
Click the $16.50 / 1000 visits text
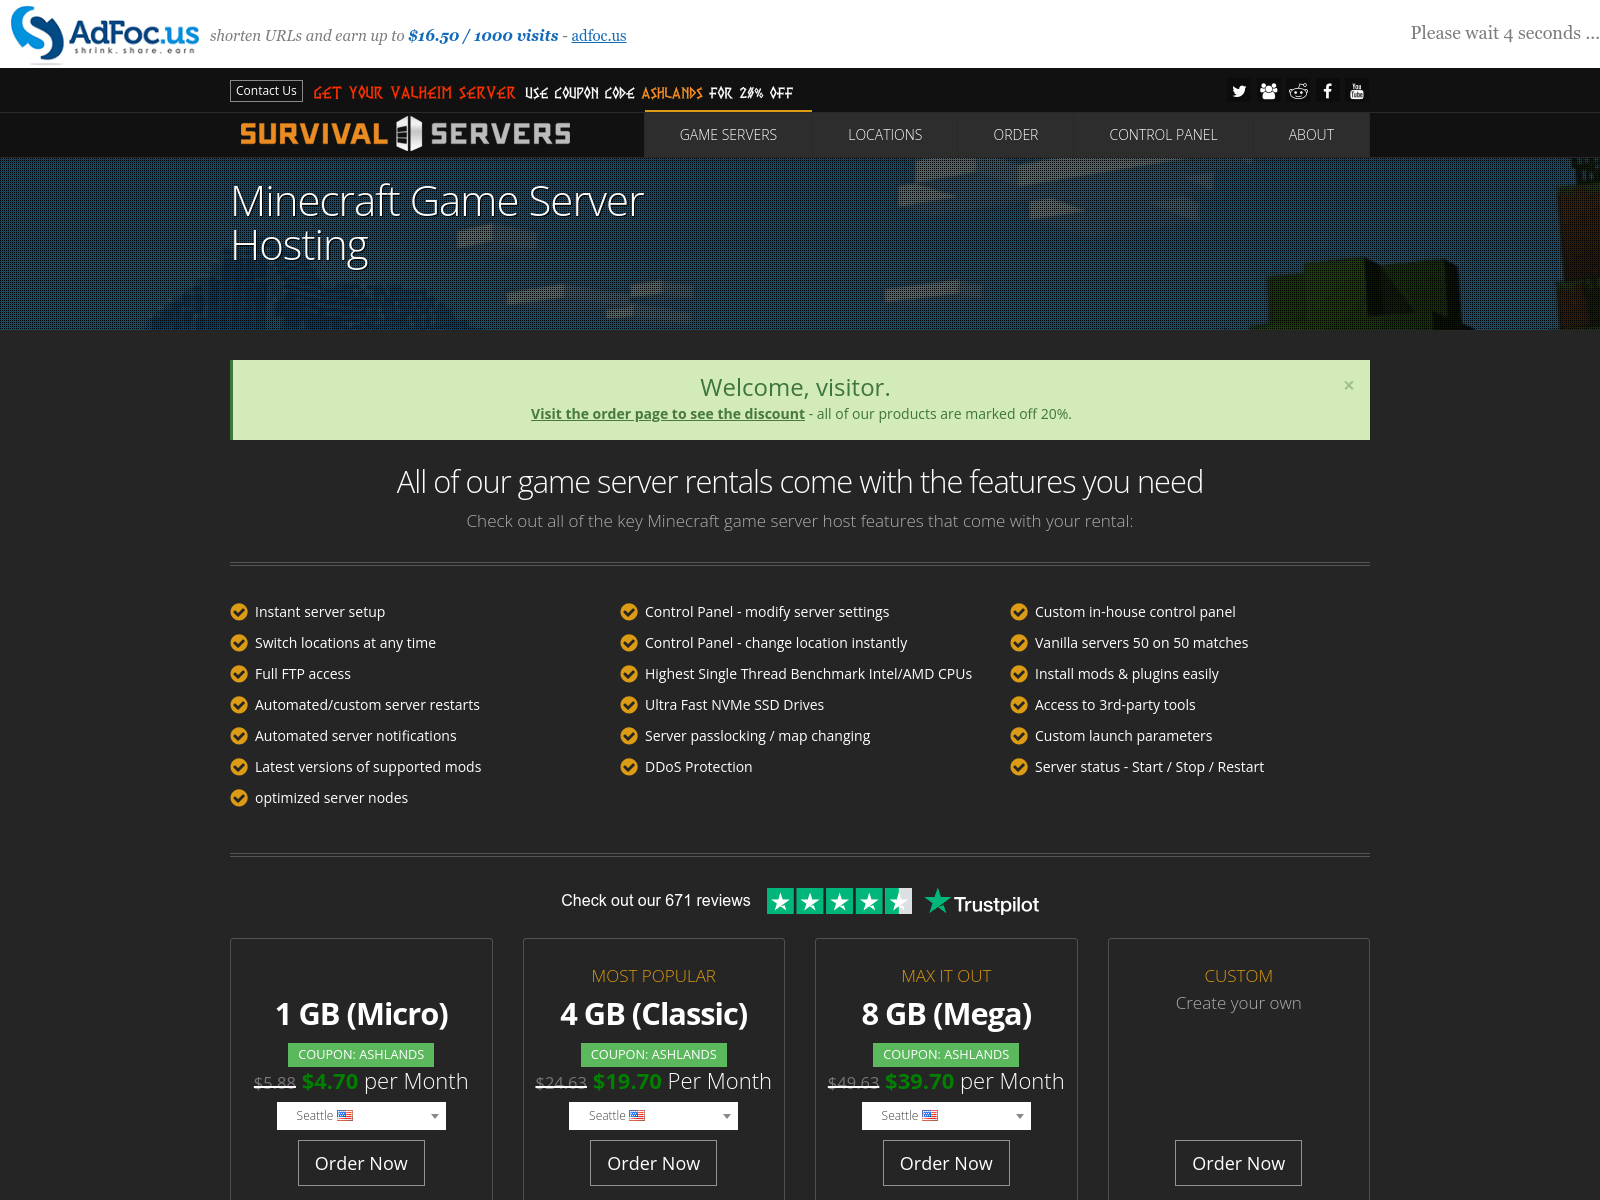pyautogui.click(x=483, y=36)
